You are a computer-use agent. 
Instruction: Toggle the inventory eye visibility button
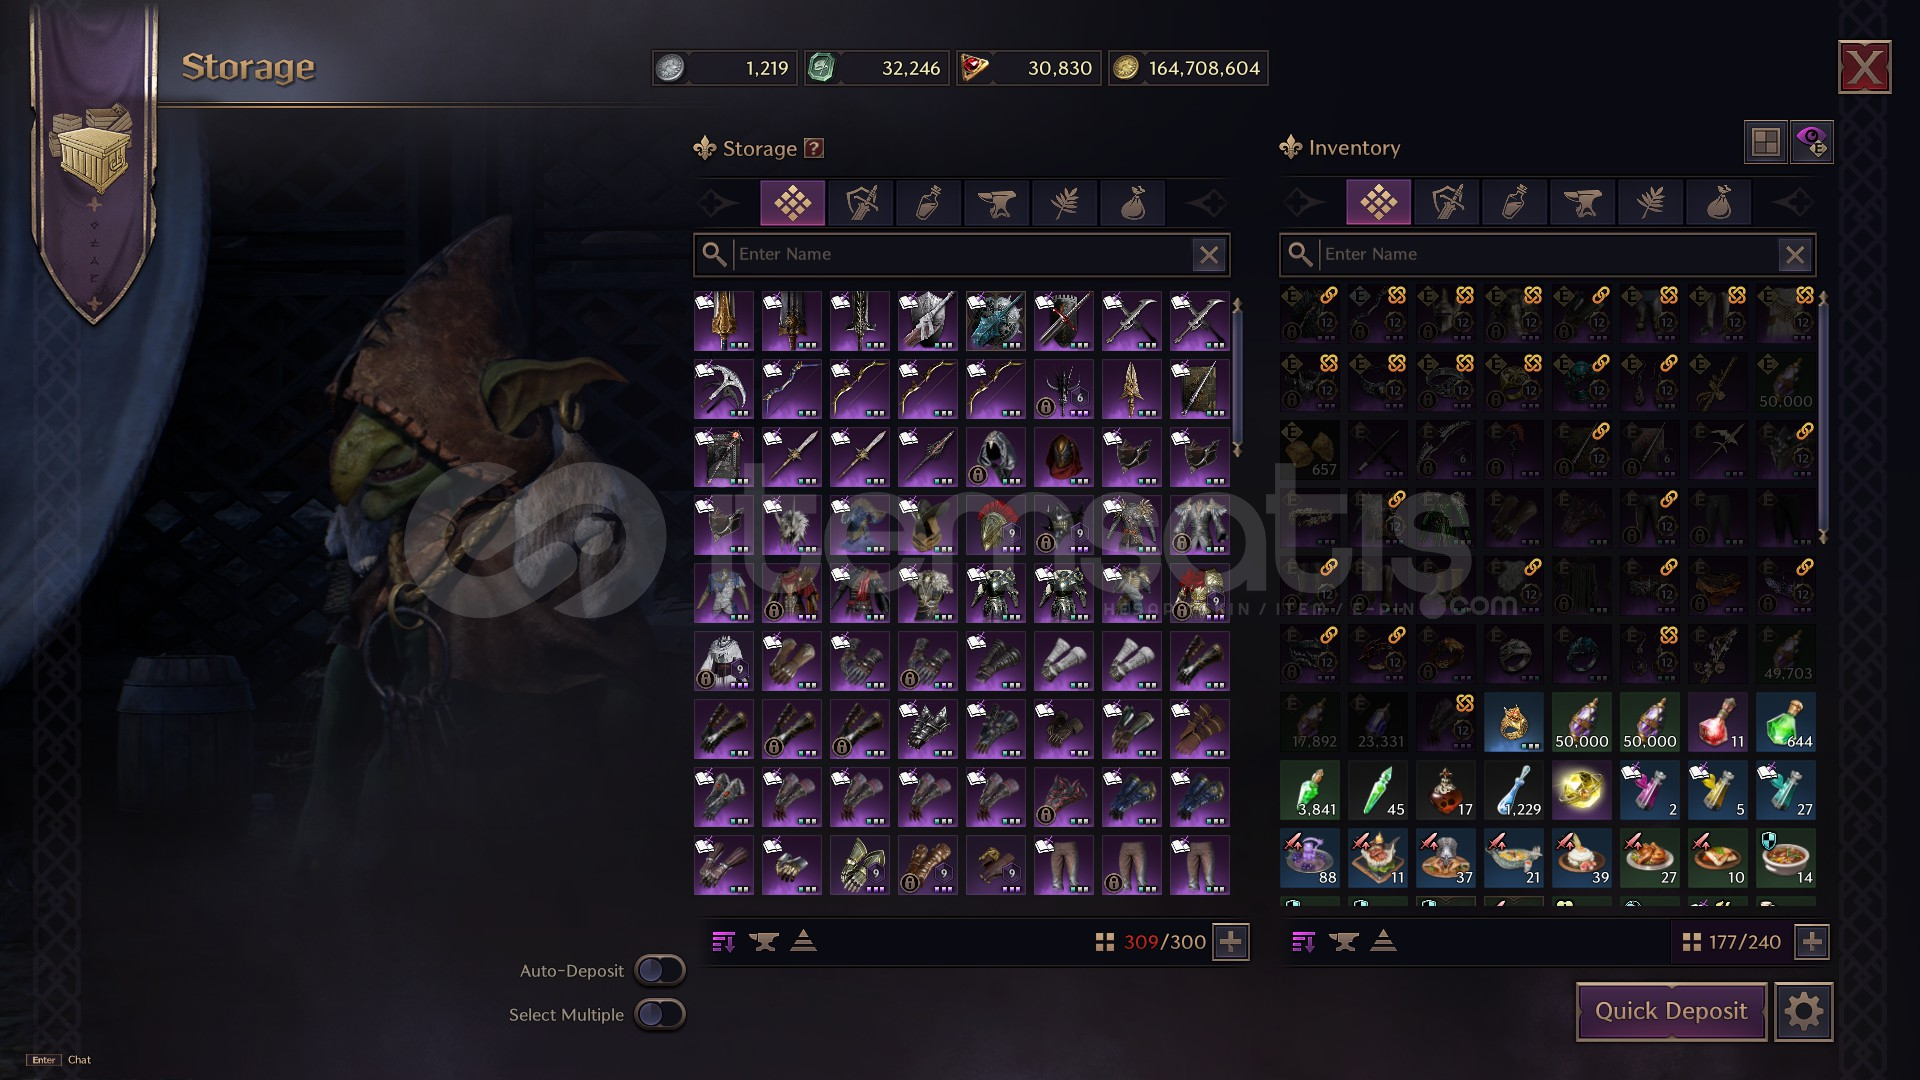coord(1812,142)
